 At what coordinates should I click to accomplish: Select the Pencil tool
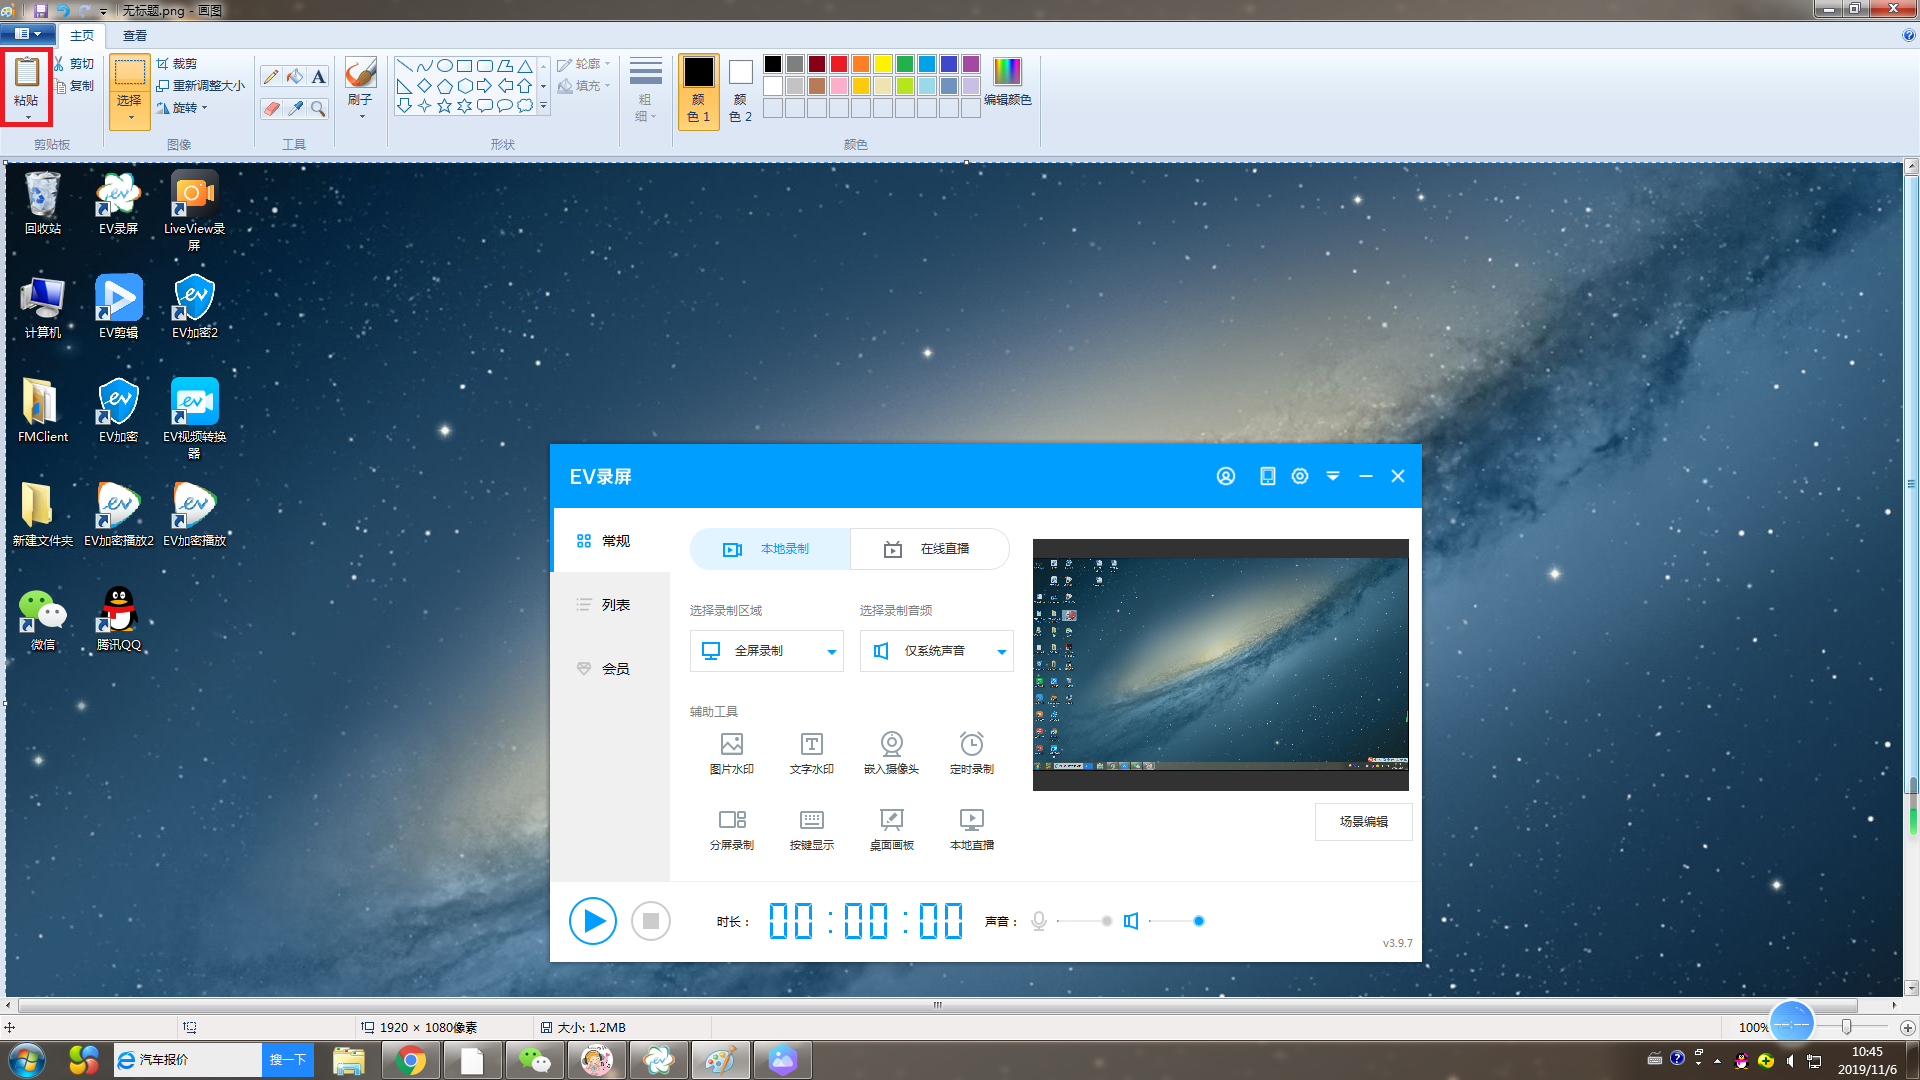coord(271,77)
